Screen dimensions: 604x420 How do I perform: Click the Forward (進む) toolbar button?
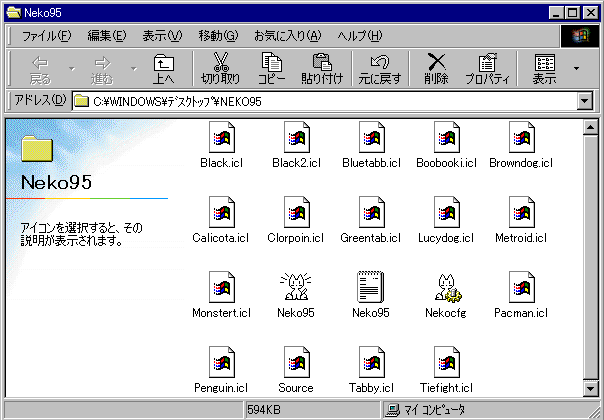coord(102,69)
